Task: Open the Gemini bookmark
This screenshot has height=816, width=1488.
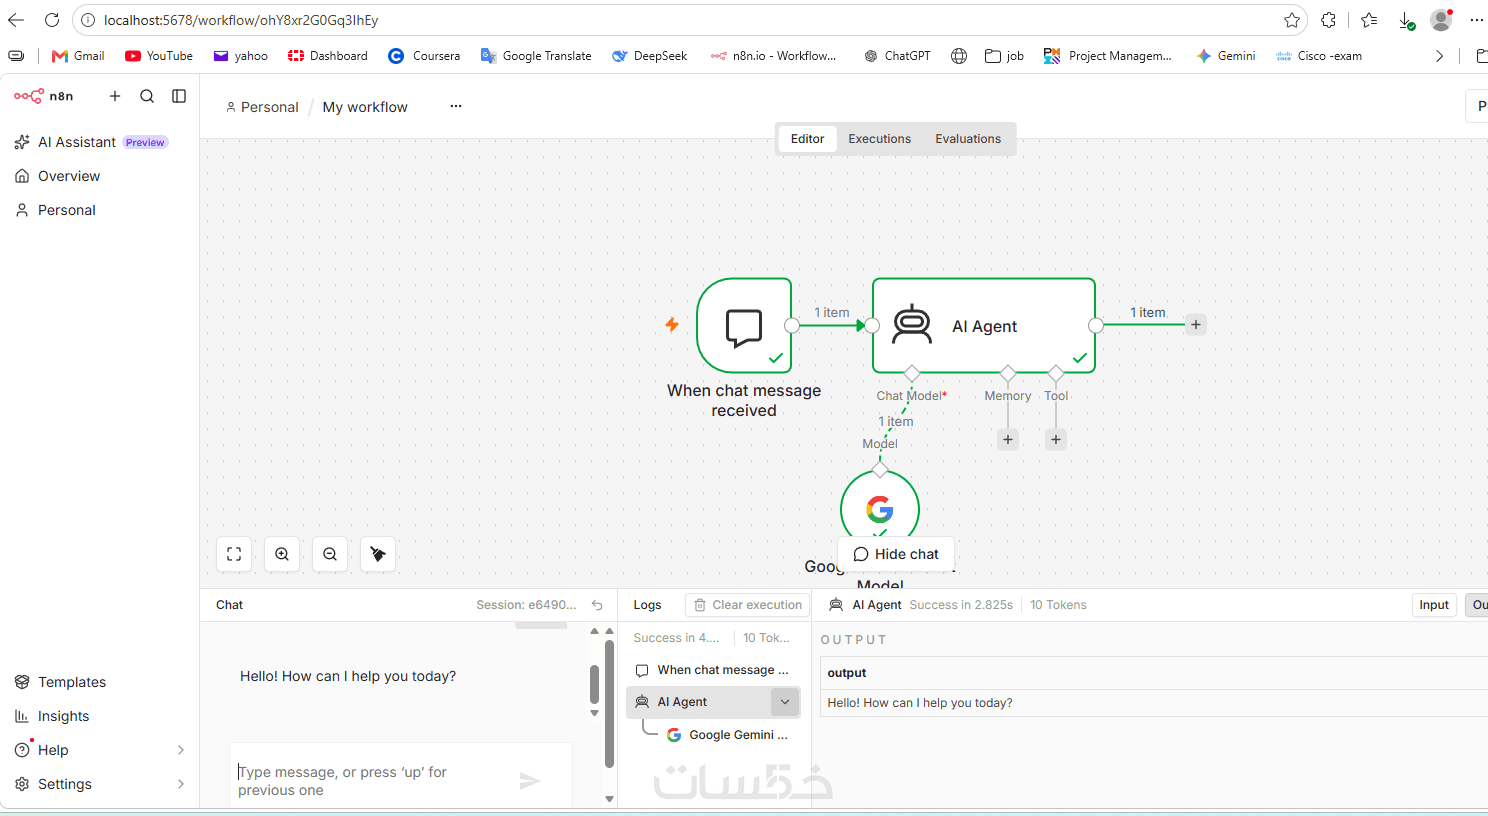Action: click(1226, 56)
